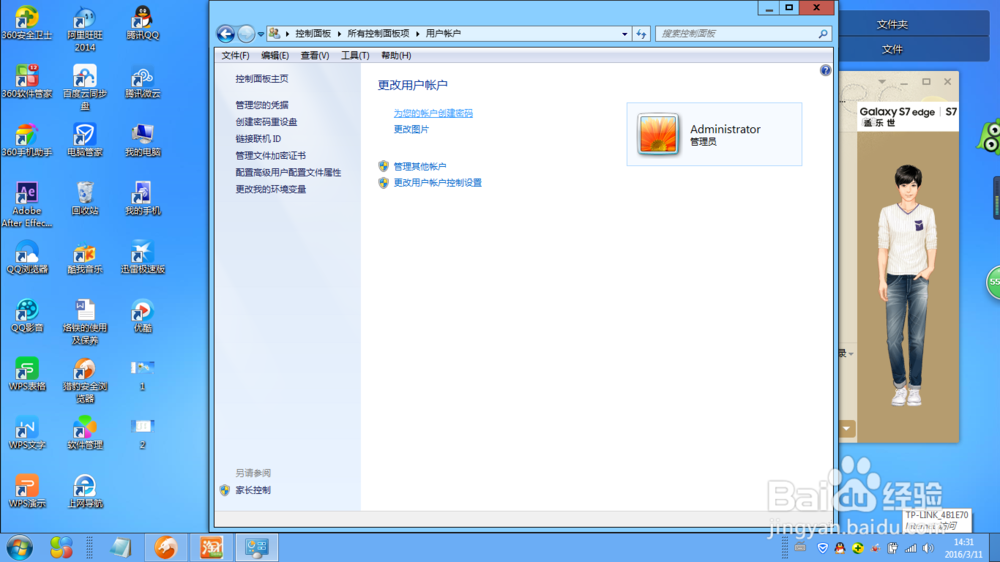This screenshot has width=1000, height=562.
Task: Open the 帮助(H) menu
Action: click(396, 55)
